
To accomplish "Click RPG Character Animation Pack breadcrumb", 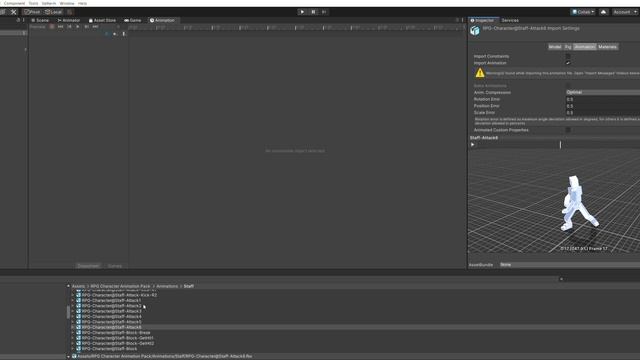I will pyautogui.click(x=120, y=286).
